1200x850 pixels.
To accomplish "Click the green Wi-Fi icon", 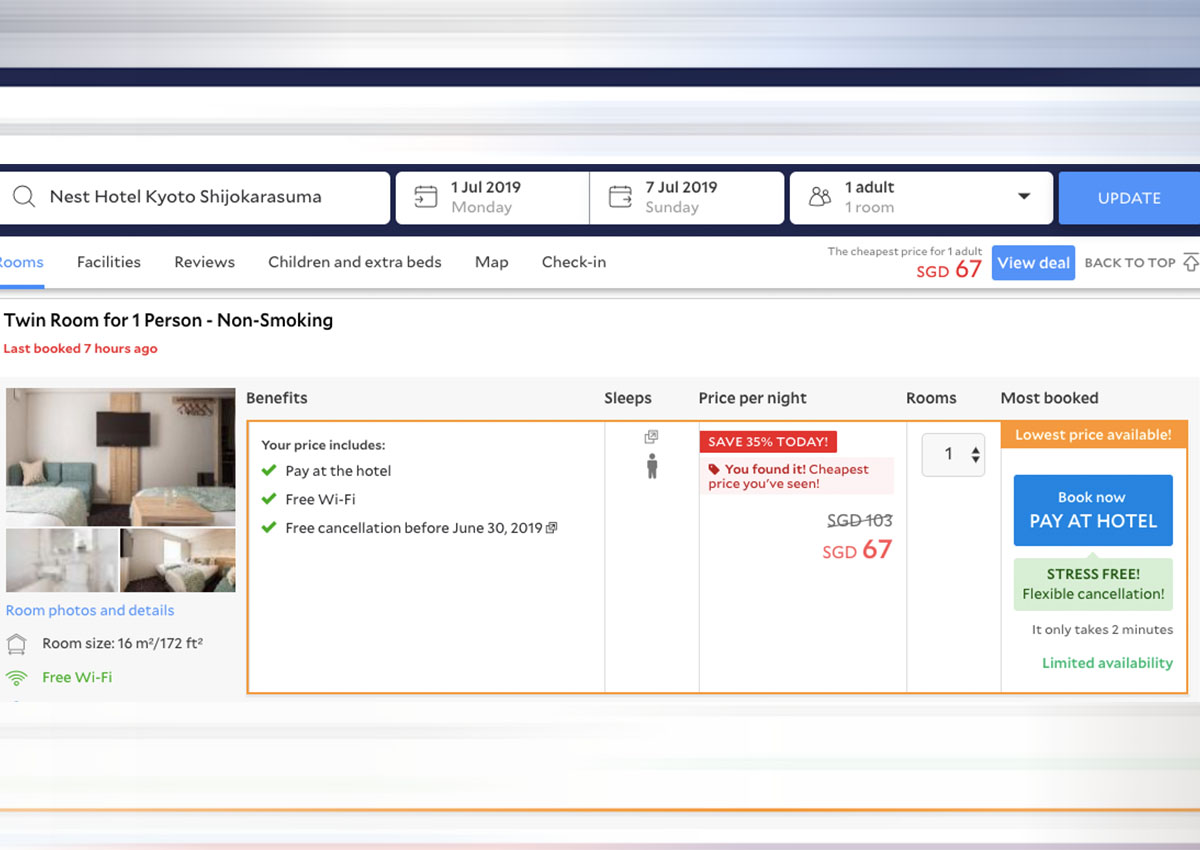I will click(x=17, y=678).
